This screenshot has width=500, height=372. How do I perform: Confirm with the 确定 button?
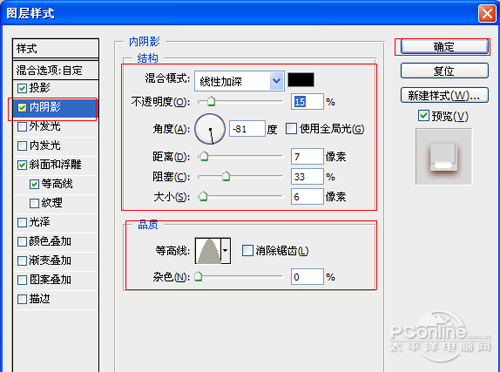pyautogui.click(x=444, y=47)
